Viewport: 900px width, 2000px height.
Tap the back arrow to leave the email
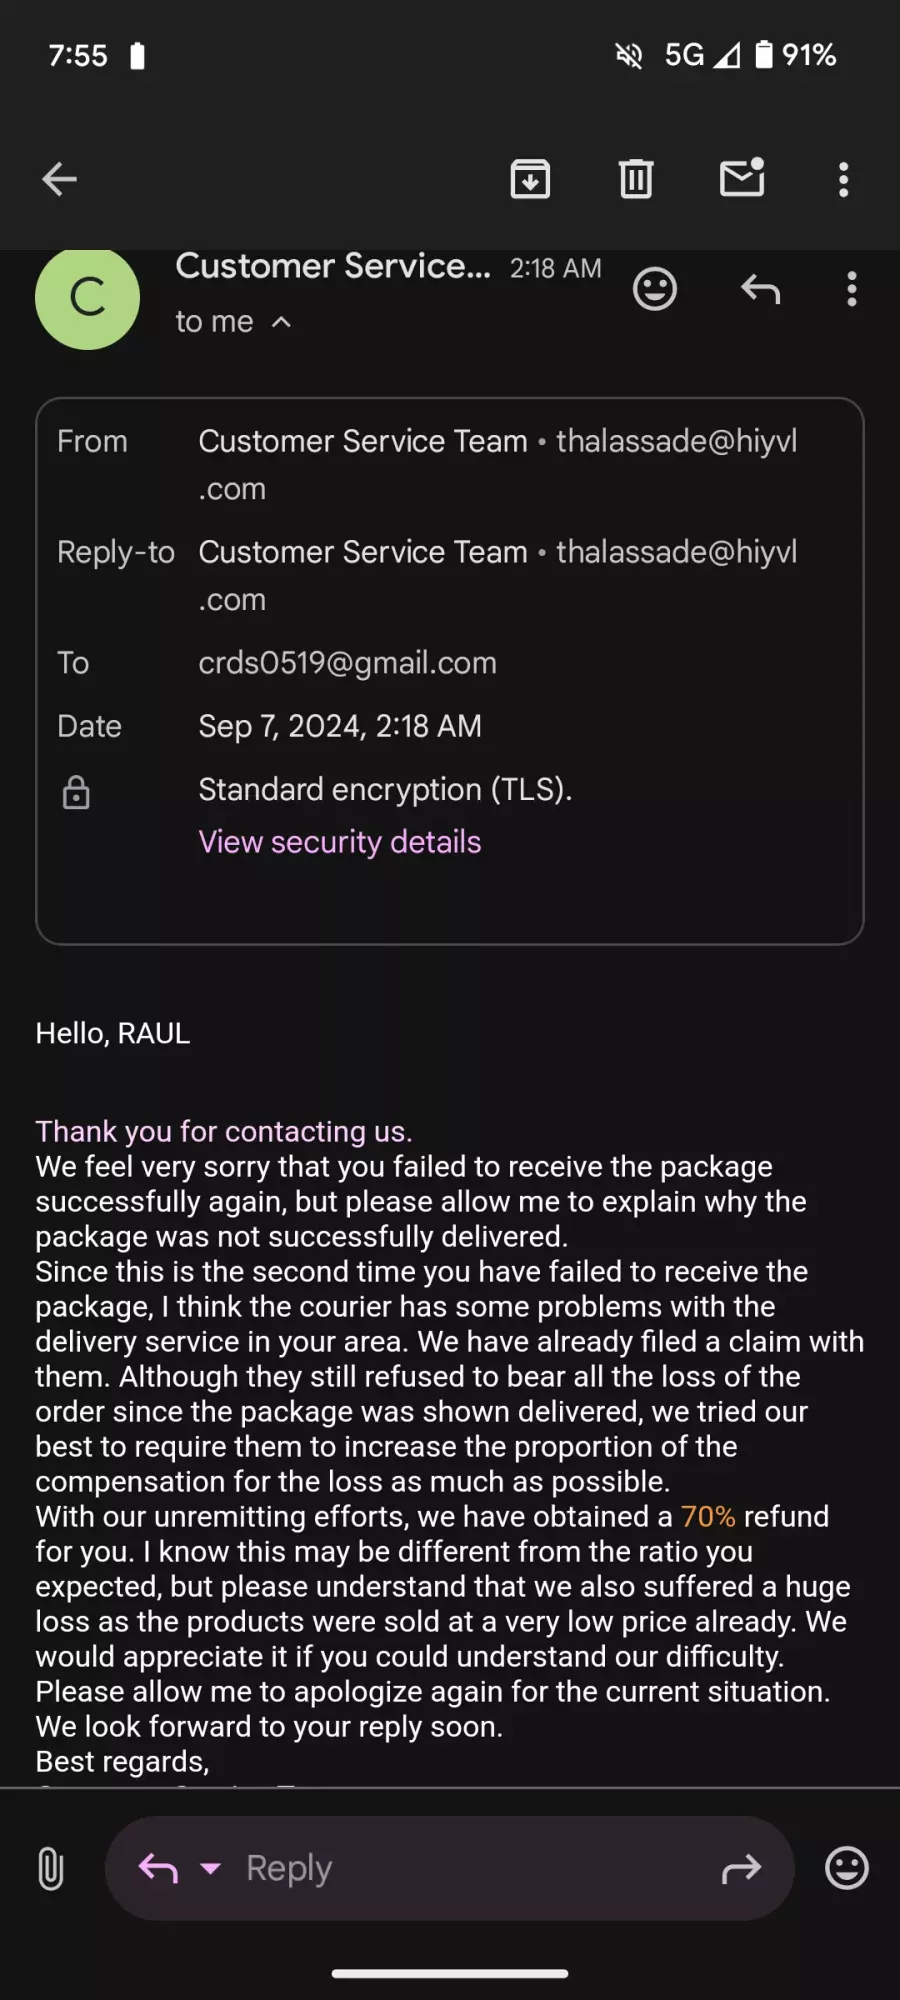60,180
